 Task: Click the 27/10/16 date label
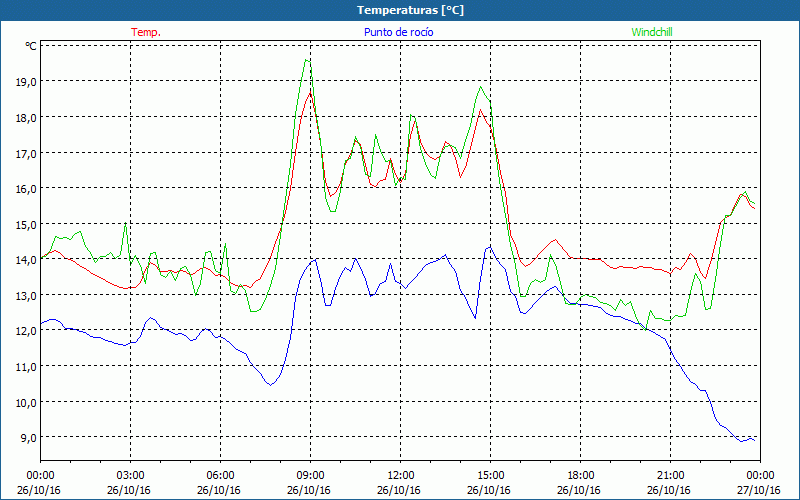coord(760,490)
